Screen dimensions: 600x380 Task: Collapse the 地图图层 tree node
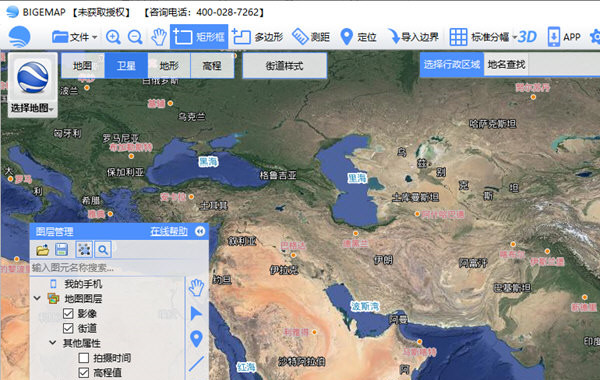click(x=37, y=298)
